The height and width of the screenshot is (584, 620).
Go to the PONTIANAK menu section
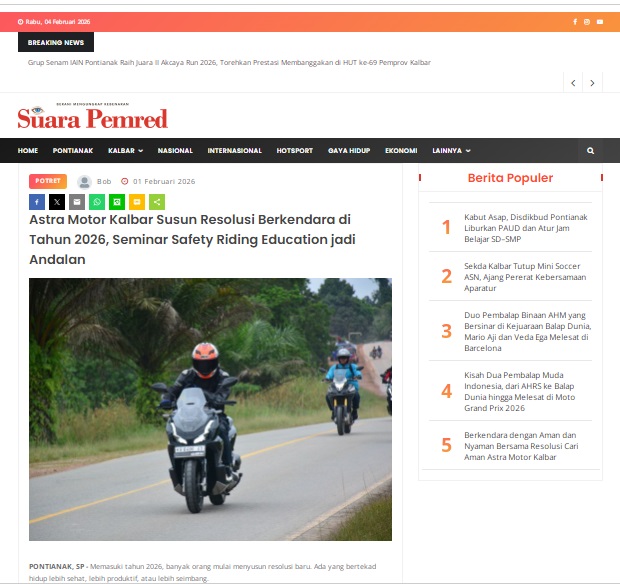(73, 151)
